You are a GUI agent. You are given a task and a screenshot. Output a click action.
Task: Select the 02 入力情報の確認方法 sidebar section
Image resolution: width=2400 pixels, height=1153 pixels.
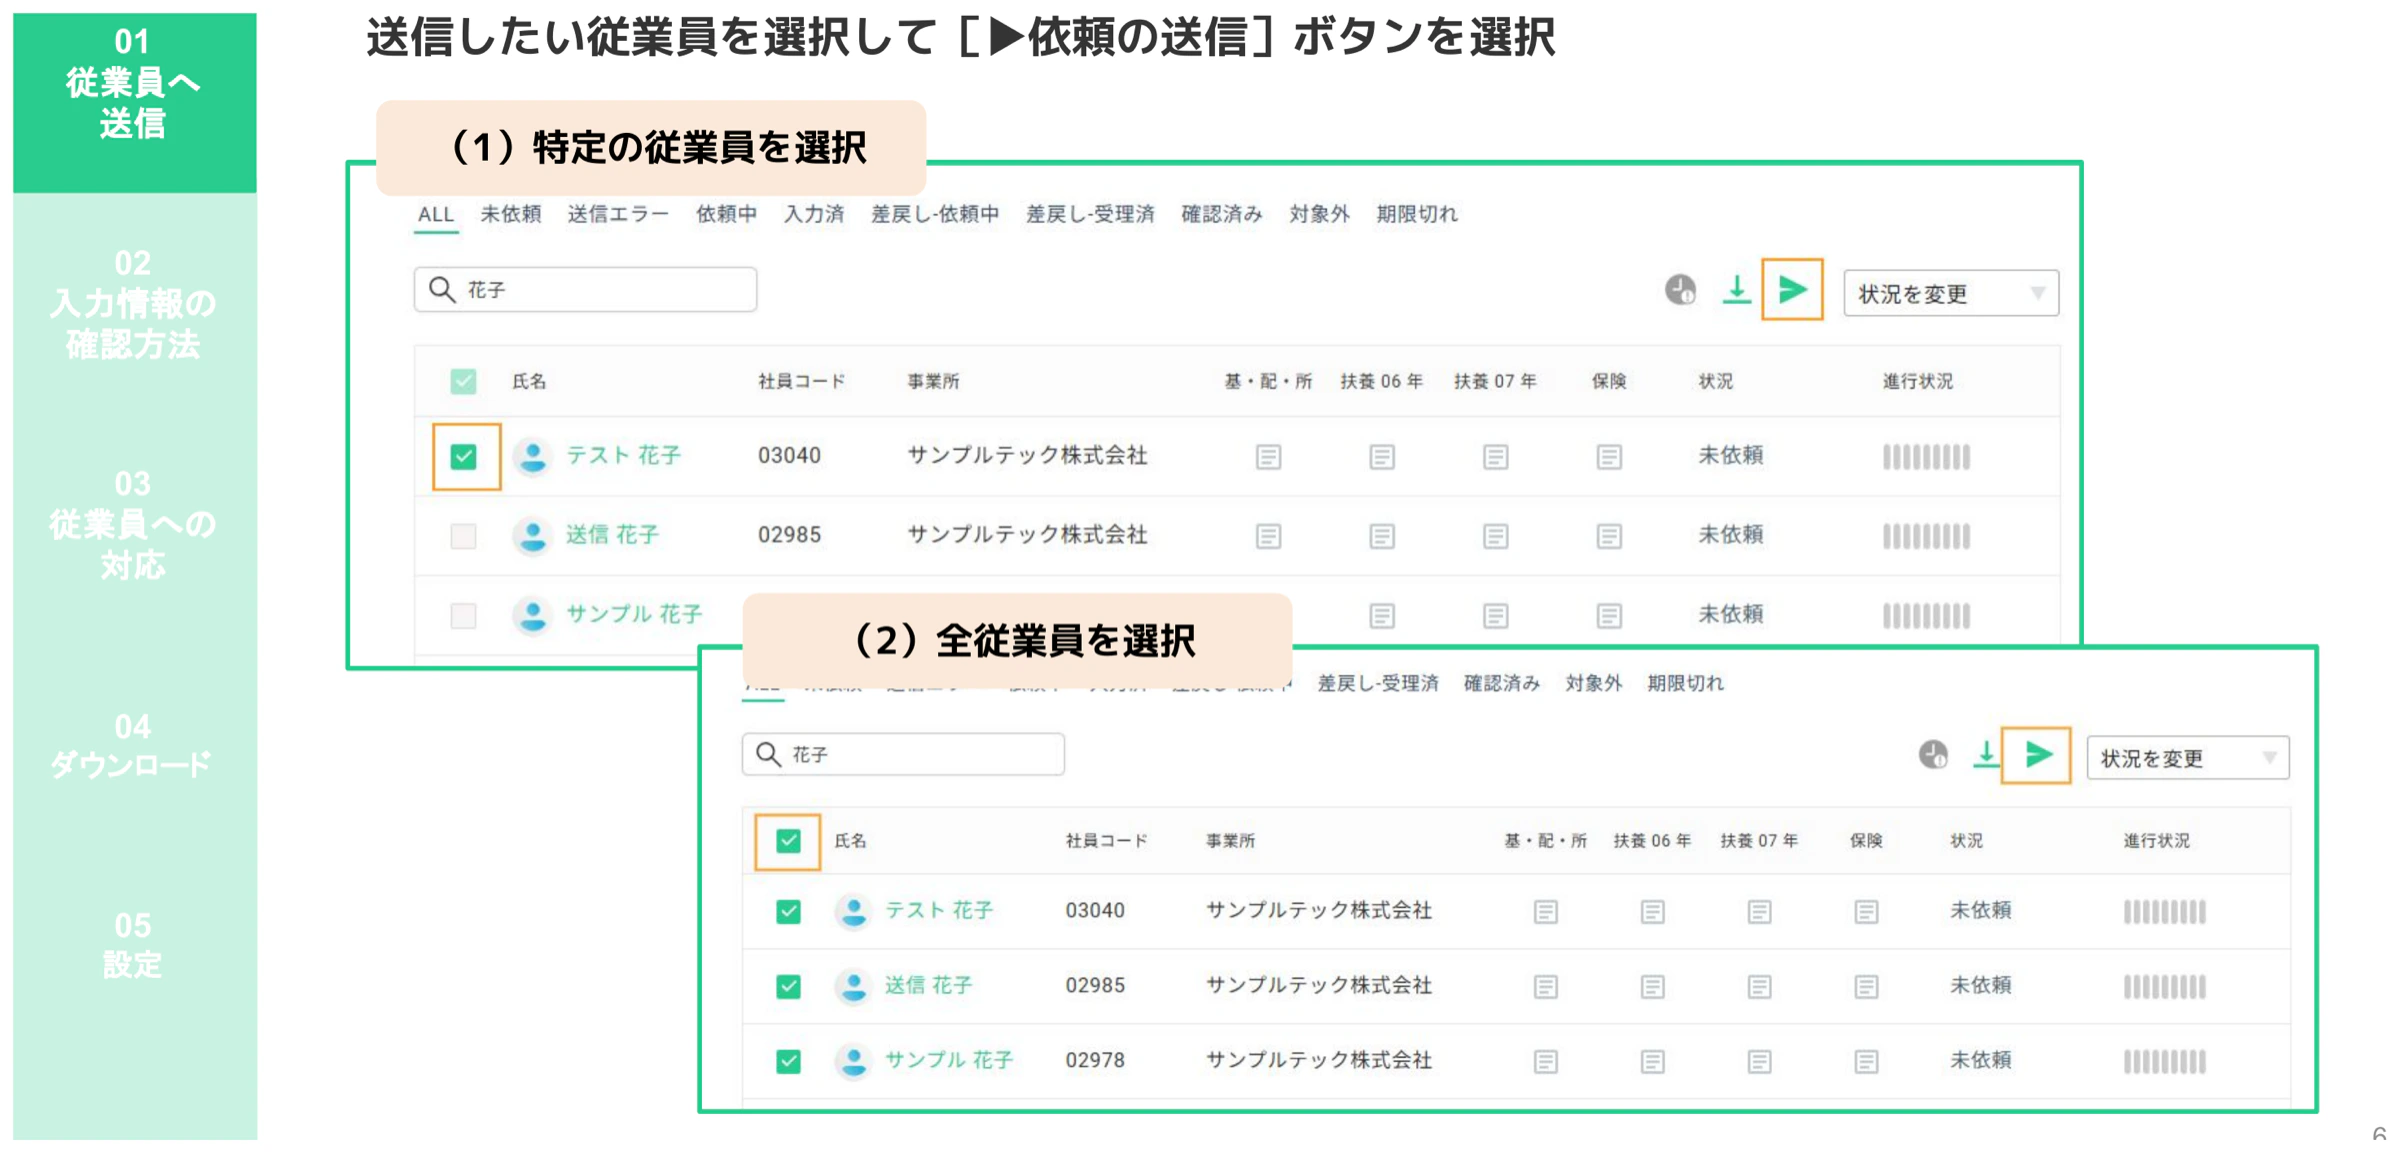coord(134,304)
